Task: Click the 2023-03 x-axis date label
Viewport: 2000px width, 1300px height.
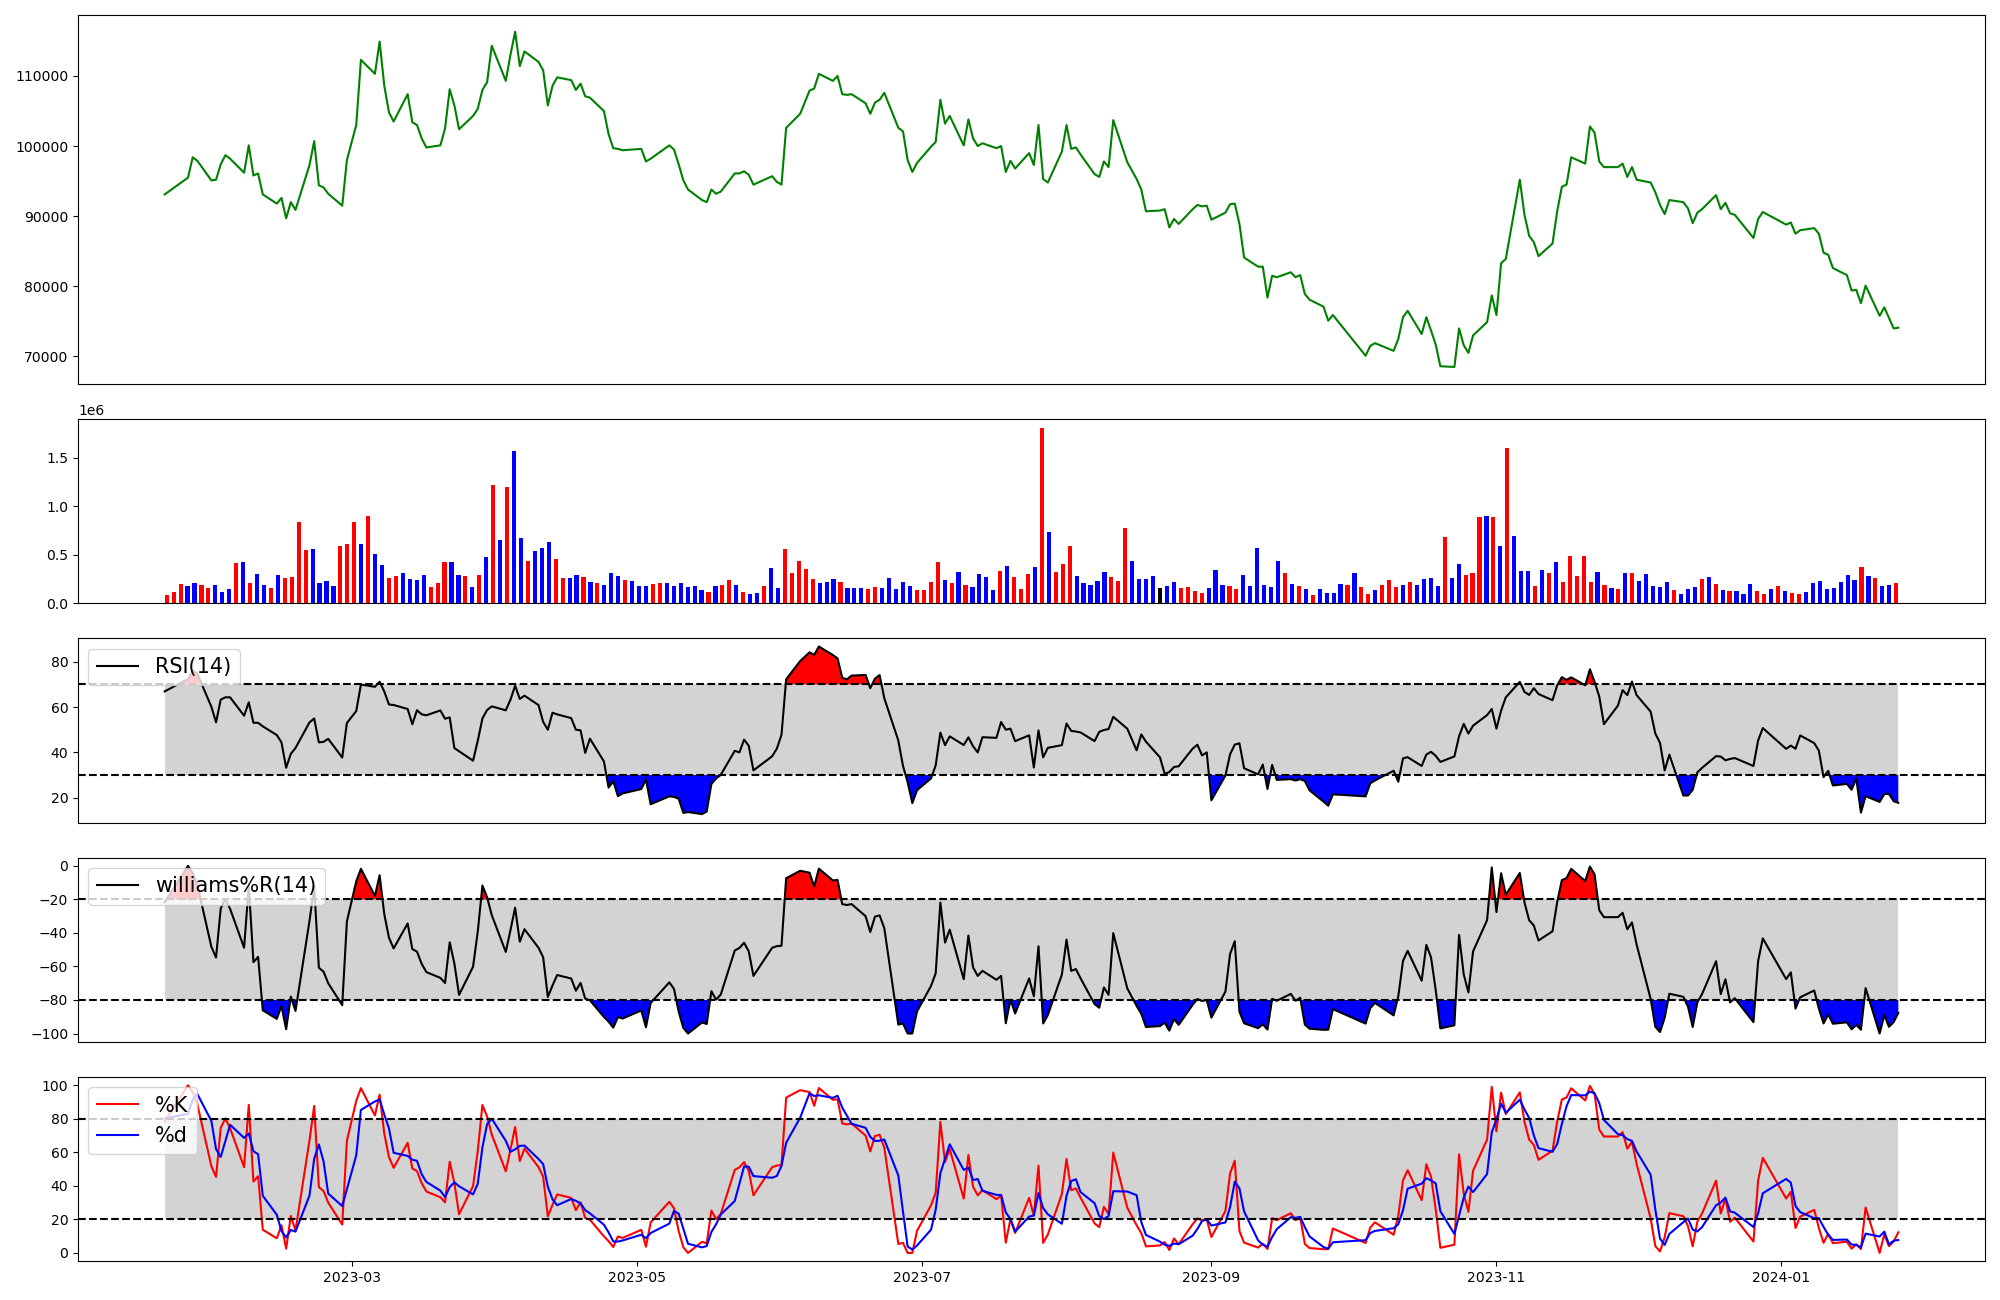Action: click(351, 1277)
